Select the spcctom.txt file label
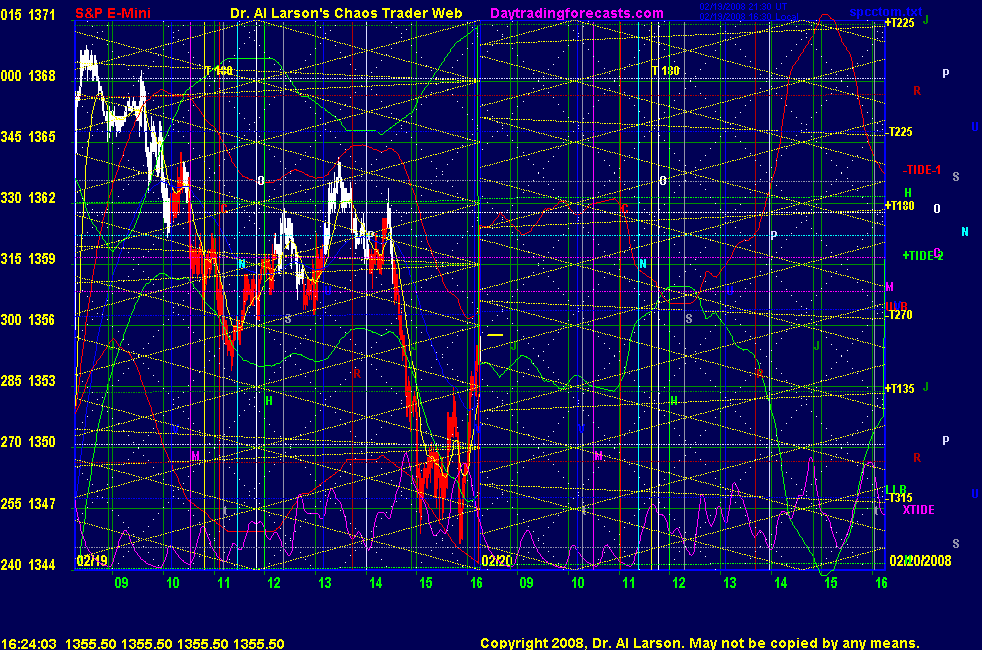982x650 pixels. 886,12
